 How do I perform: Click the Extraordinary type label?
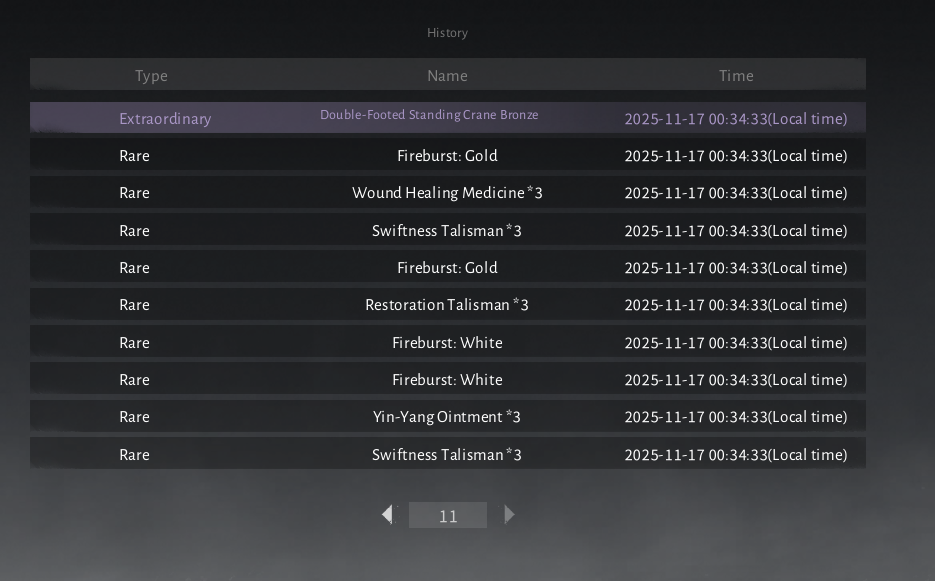[x=165, y=119]
